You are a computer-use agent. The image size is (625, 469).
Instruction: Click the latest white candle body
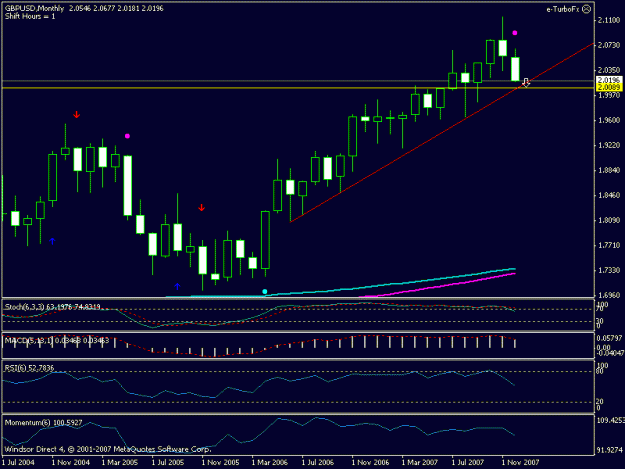click(515, 69)
